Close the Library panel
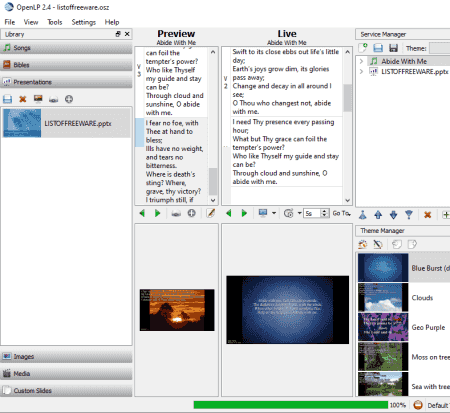 coord(127,34)
